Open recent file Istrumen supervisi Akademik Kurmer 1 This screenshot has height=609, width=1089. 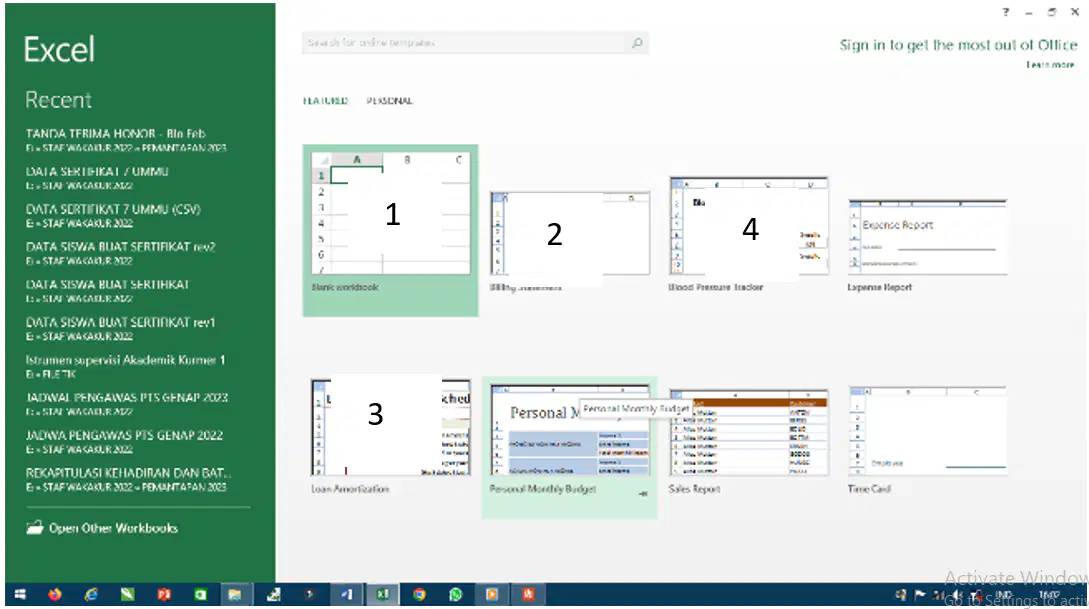click(126, 366)
